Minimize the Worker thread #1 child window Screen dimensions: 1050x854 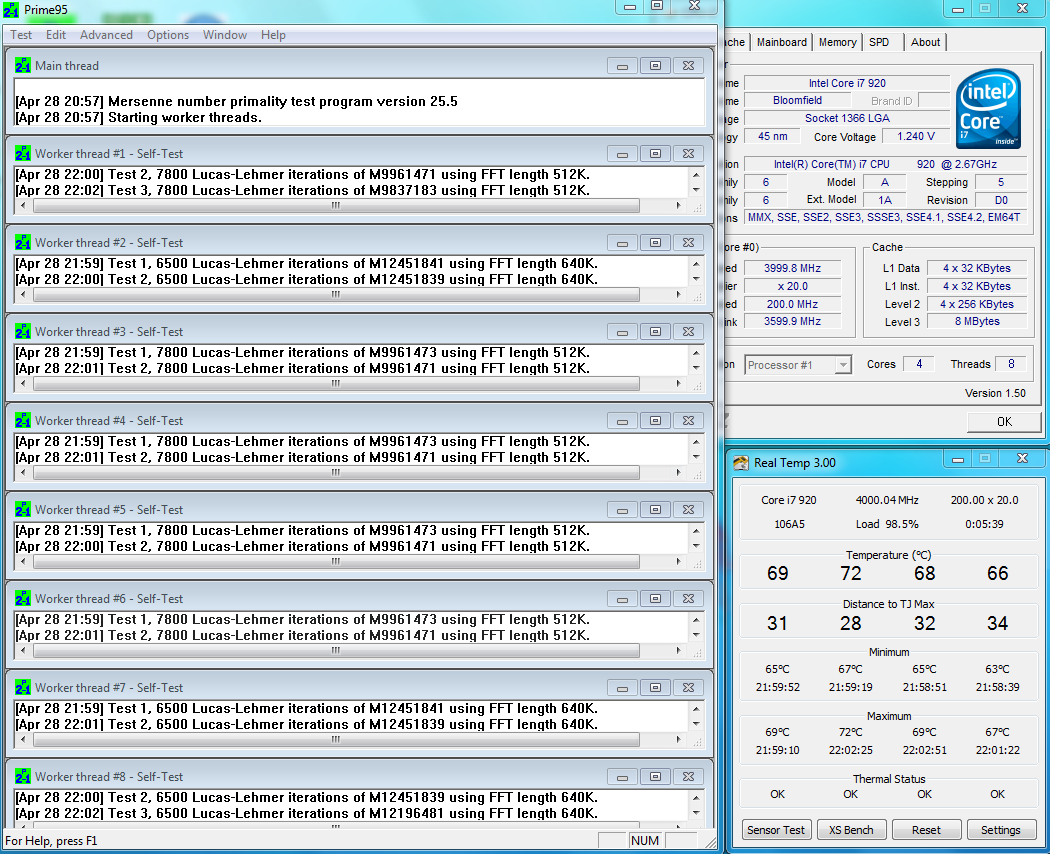coord(622,154)
